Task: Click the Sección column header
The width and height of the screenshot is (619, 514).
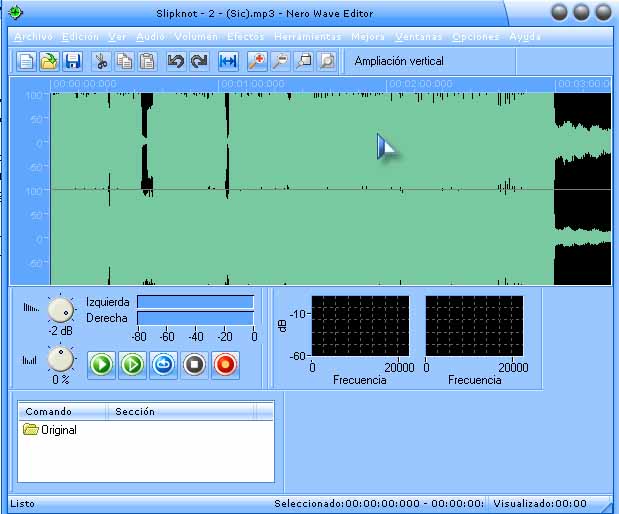Action: click(x=180, y=411)
